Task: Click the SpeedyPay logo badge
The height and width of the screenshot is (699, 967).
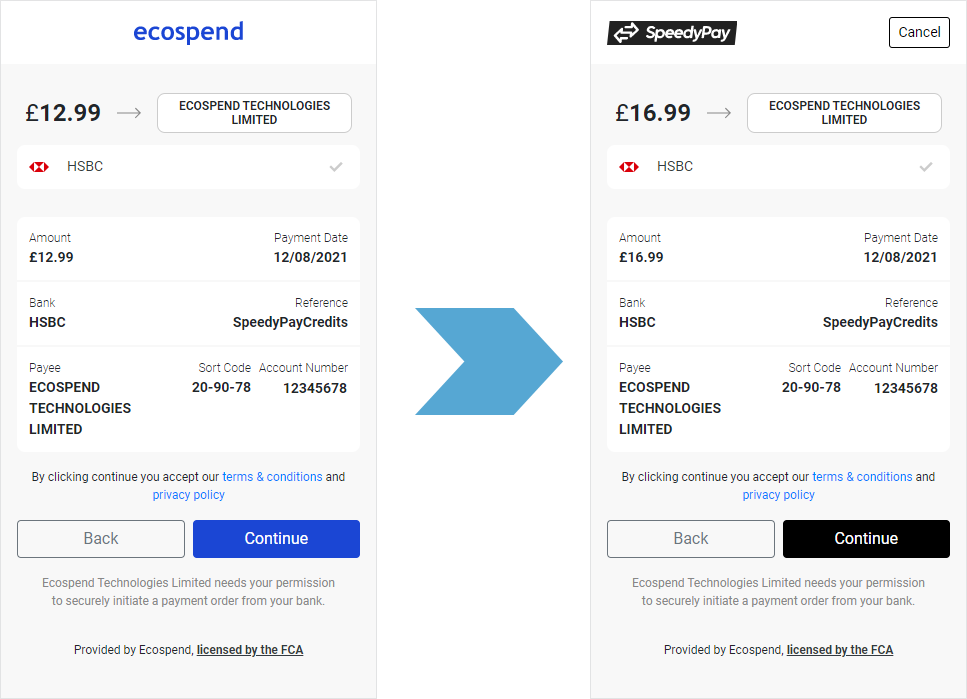Action: pyautogui.click(x=671, y=32)
